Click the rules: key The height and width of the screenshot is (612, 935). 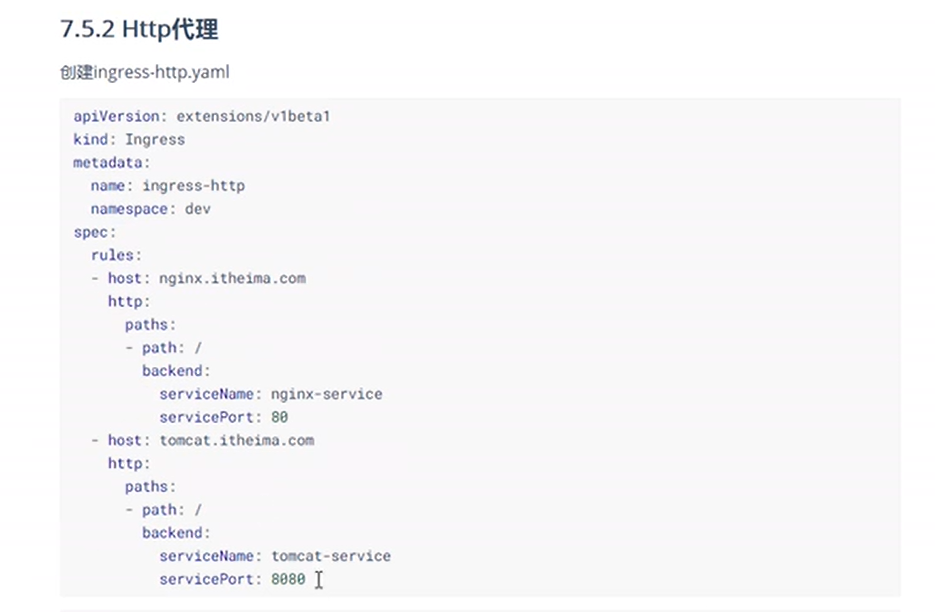tap(116, 255)
